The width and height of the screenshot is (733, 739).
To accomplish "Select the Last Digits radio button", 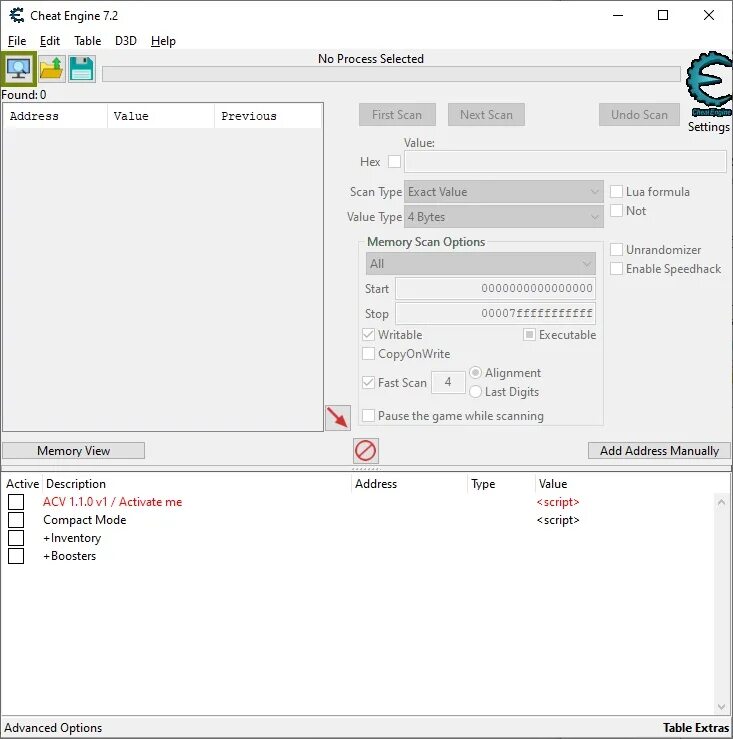I will [475, 392].
